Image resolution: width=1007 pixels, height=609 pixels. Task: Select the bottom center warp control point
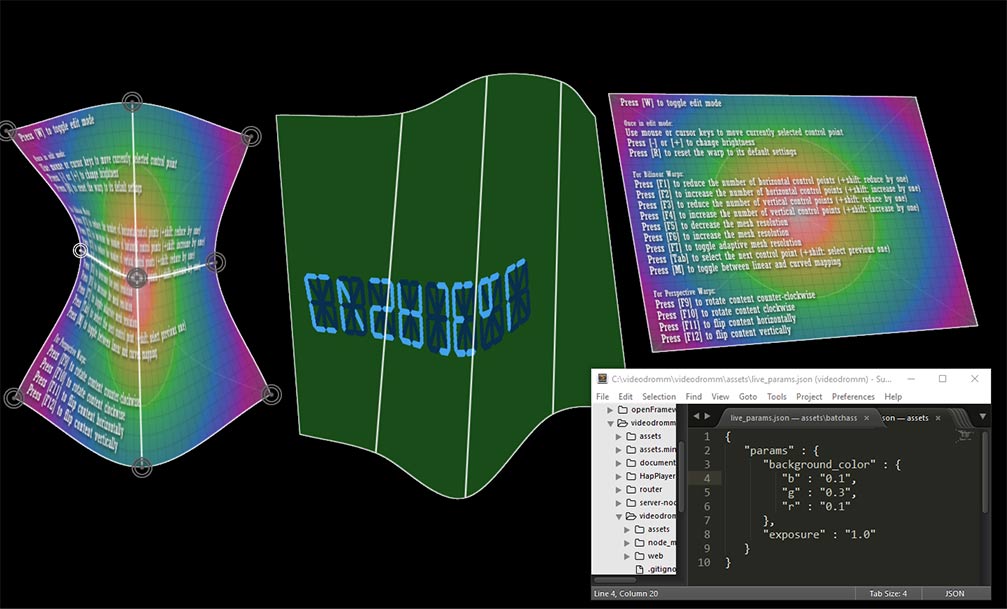point(142,466)
